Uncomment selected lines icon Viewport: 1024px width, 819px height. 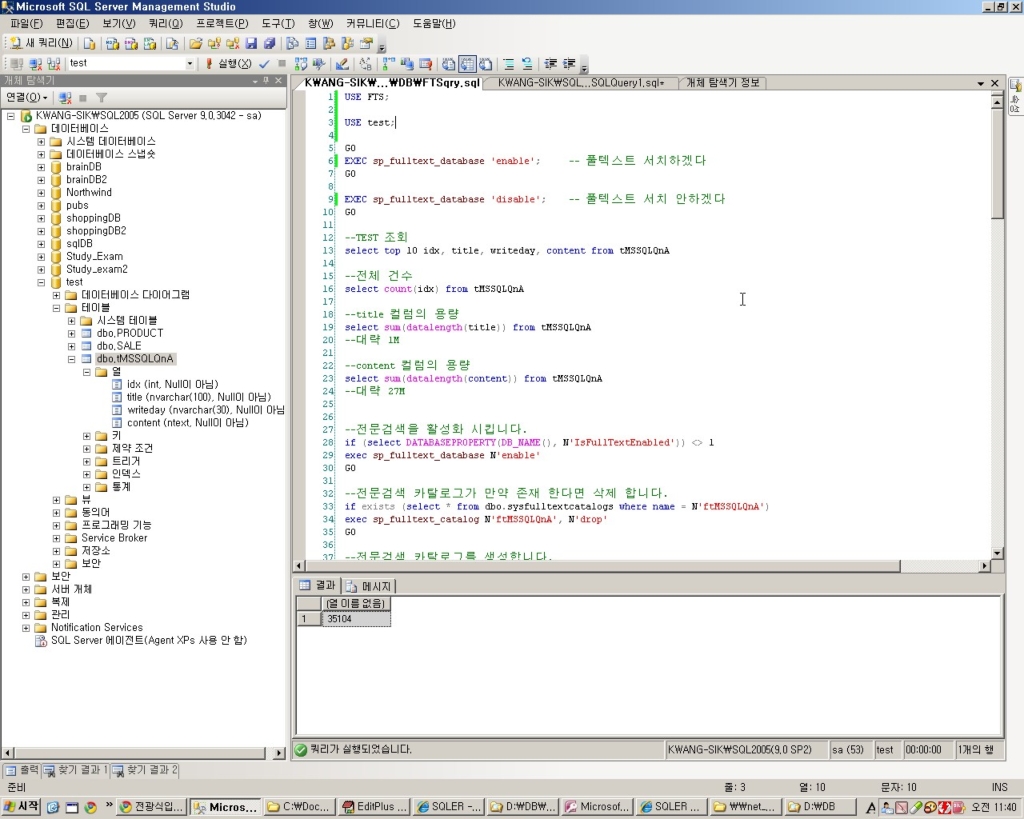pyautogui.click(x=527, y=63)
